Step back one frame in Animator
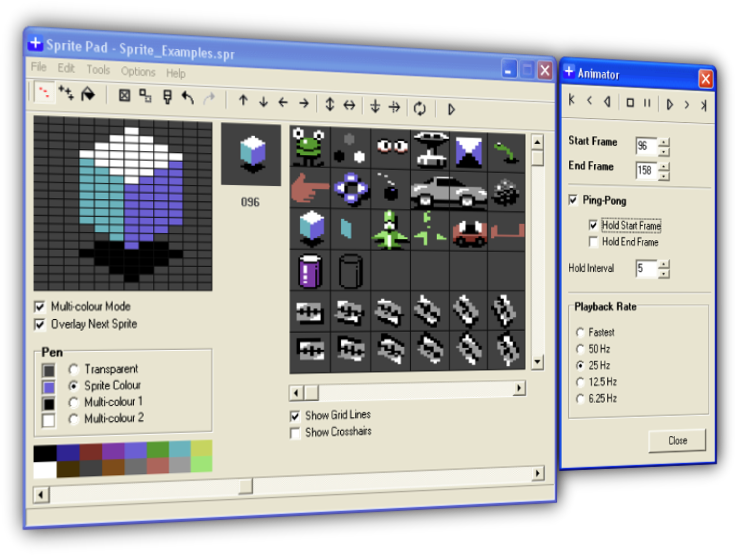Screen dimensions: 735x555 [x=590, y=100]
